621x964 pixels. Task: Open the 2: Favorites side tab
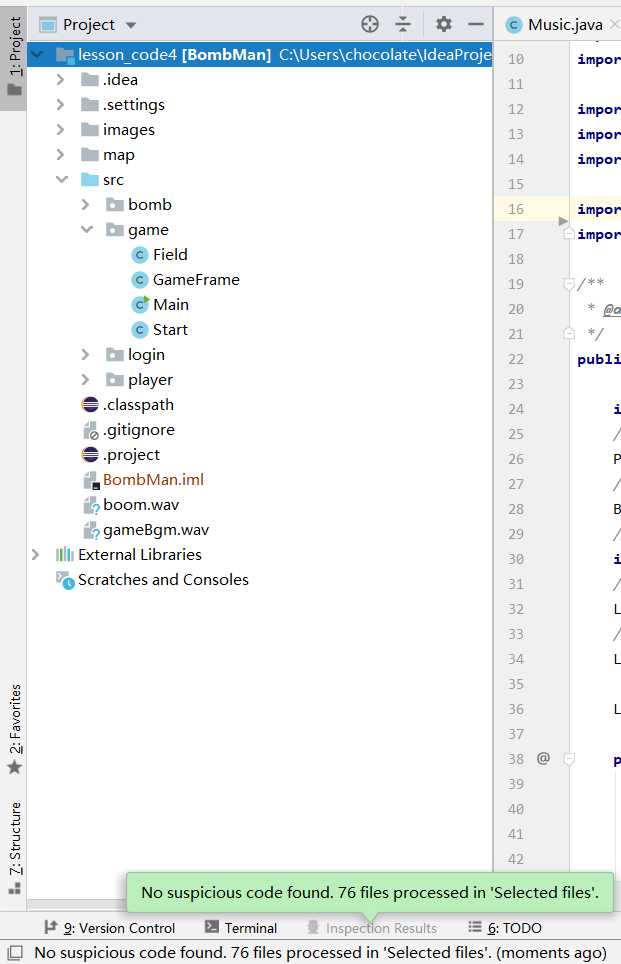14,729
